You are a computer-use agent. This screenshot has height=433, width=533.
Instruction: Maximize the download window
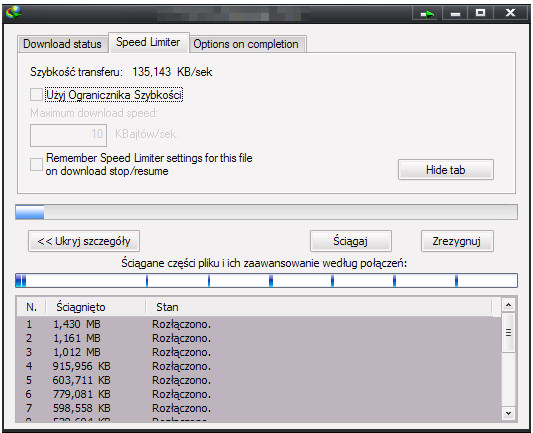(x=480, y=14)
